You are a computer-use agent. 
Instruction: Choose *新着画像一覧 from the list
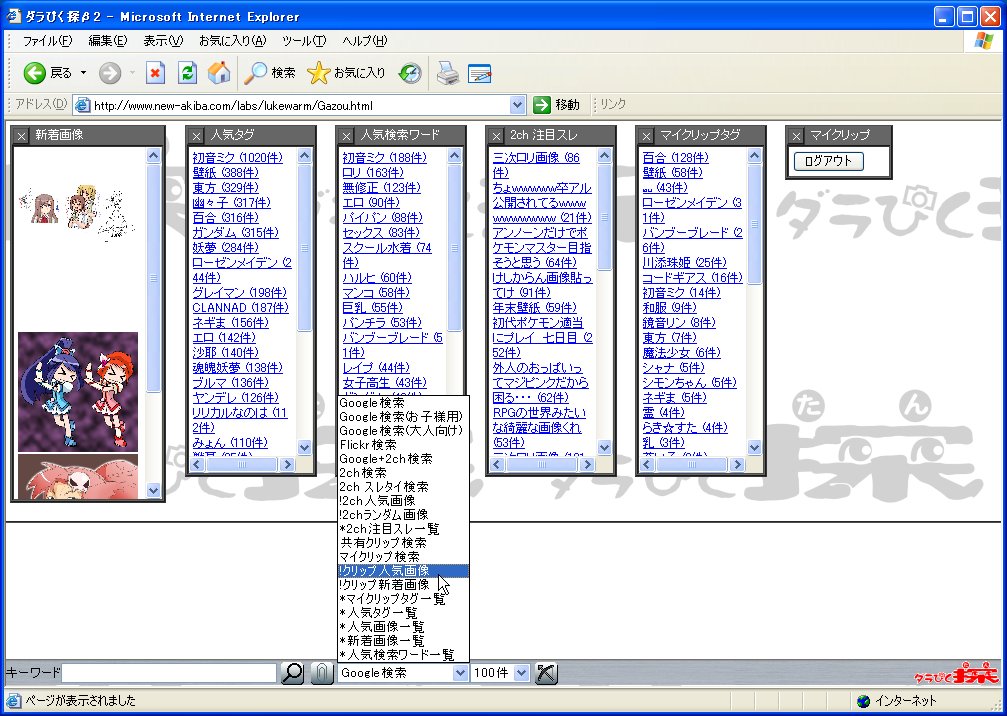click(403, 641)
